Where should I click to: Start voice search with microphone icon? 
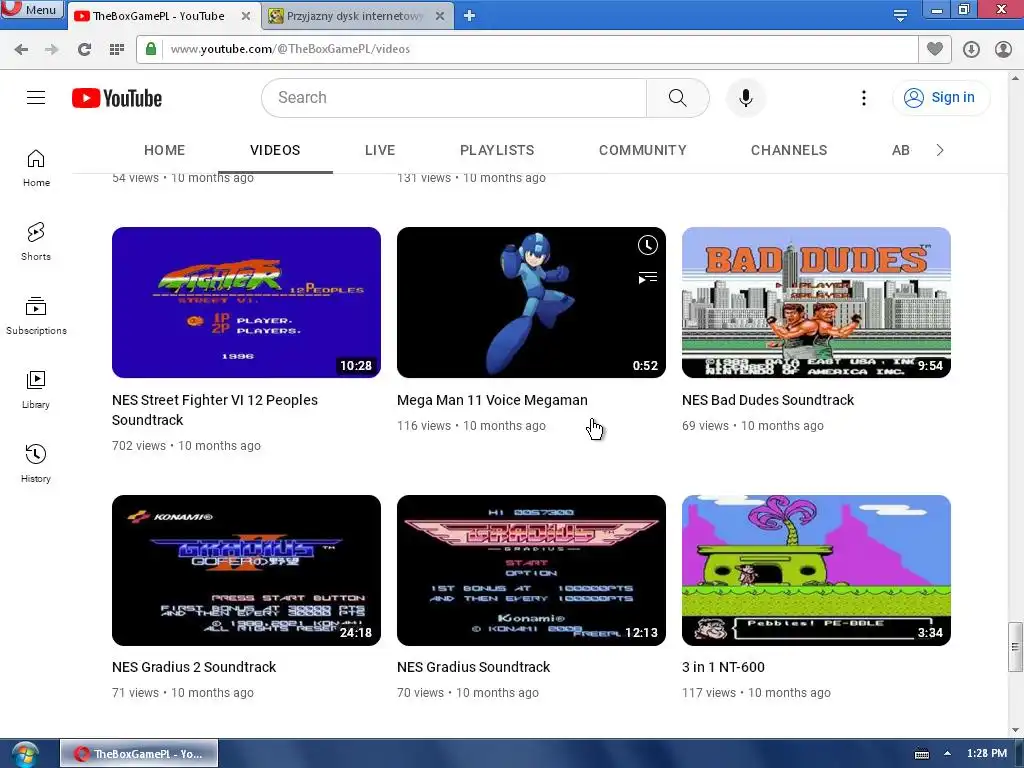(745, 98)
